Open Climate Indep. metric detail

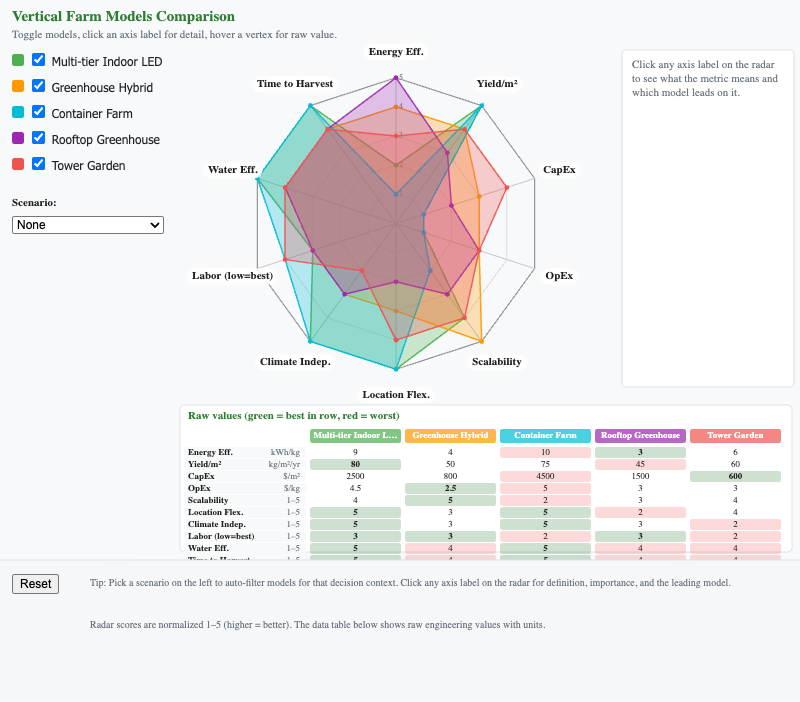pos(295,362)
